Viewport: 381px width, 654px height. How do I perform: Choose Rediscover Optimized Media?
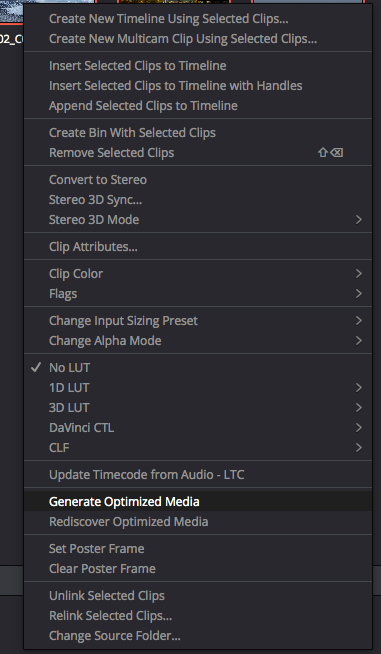pos(198,521)
